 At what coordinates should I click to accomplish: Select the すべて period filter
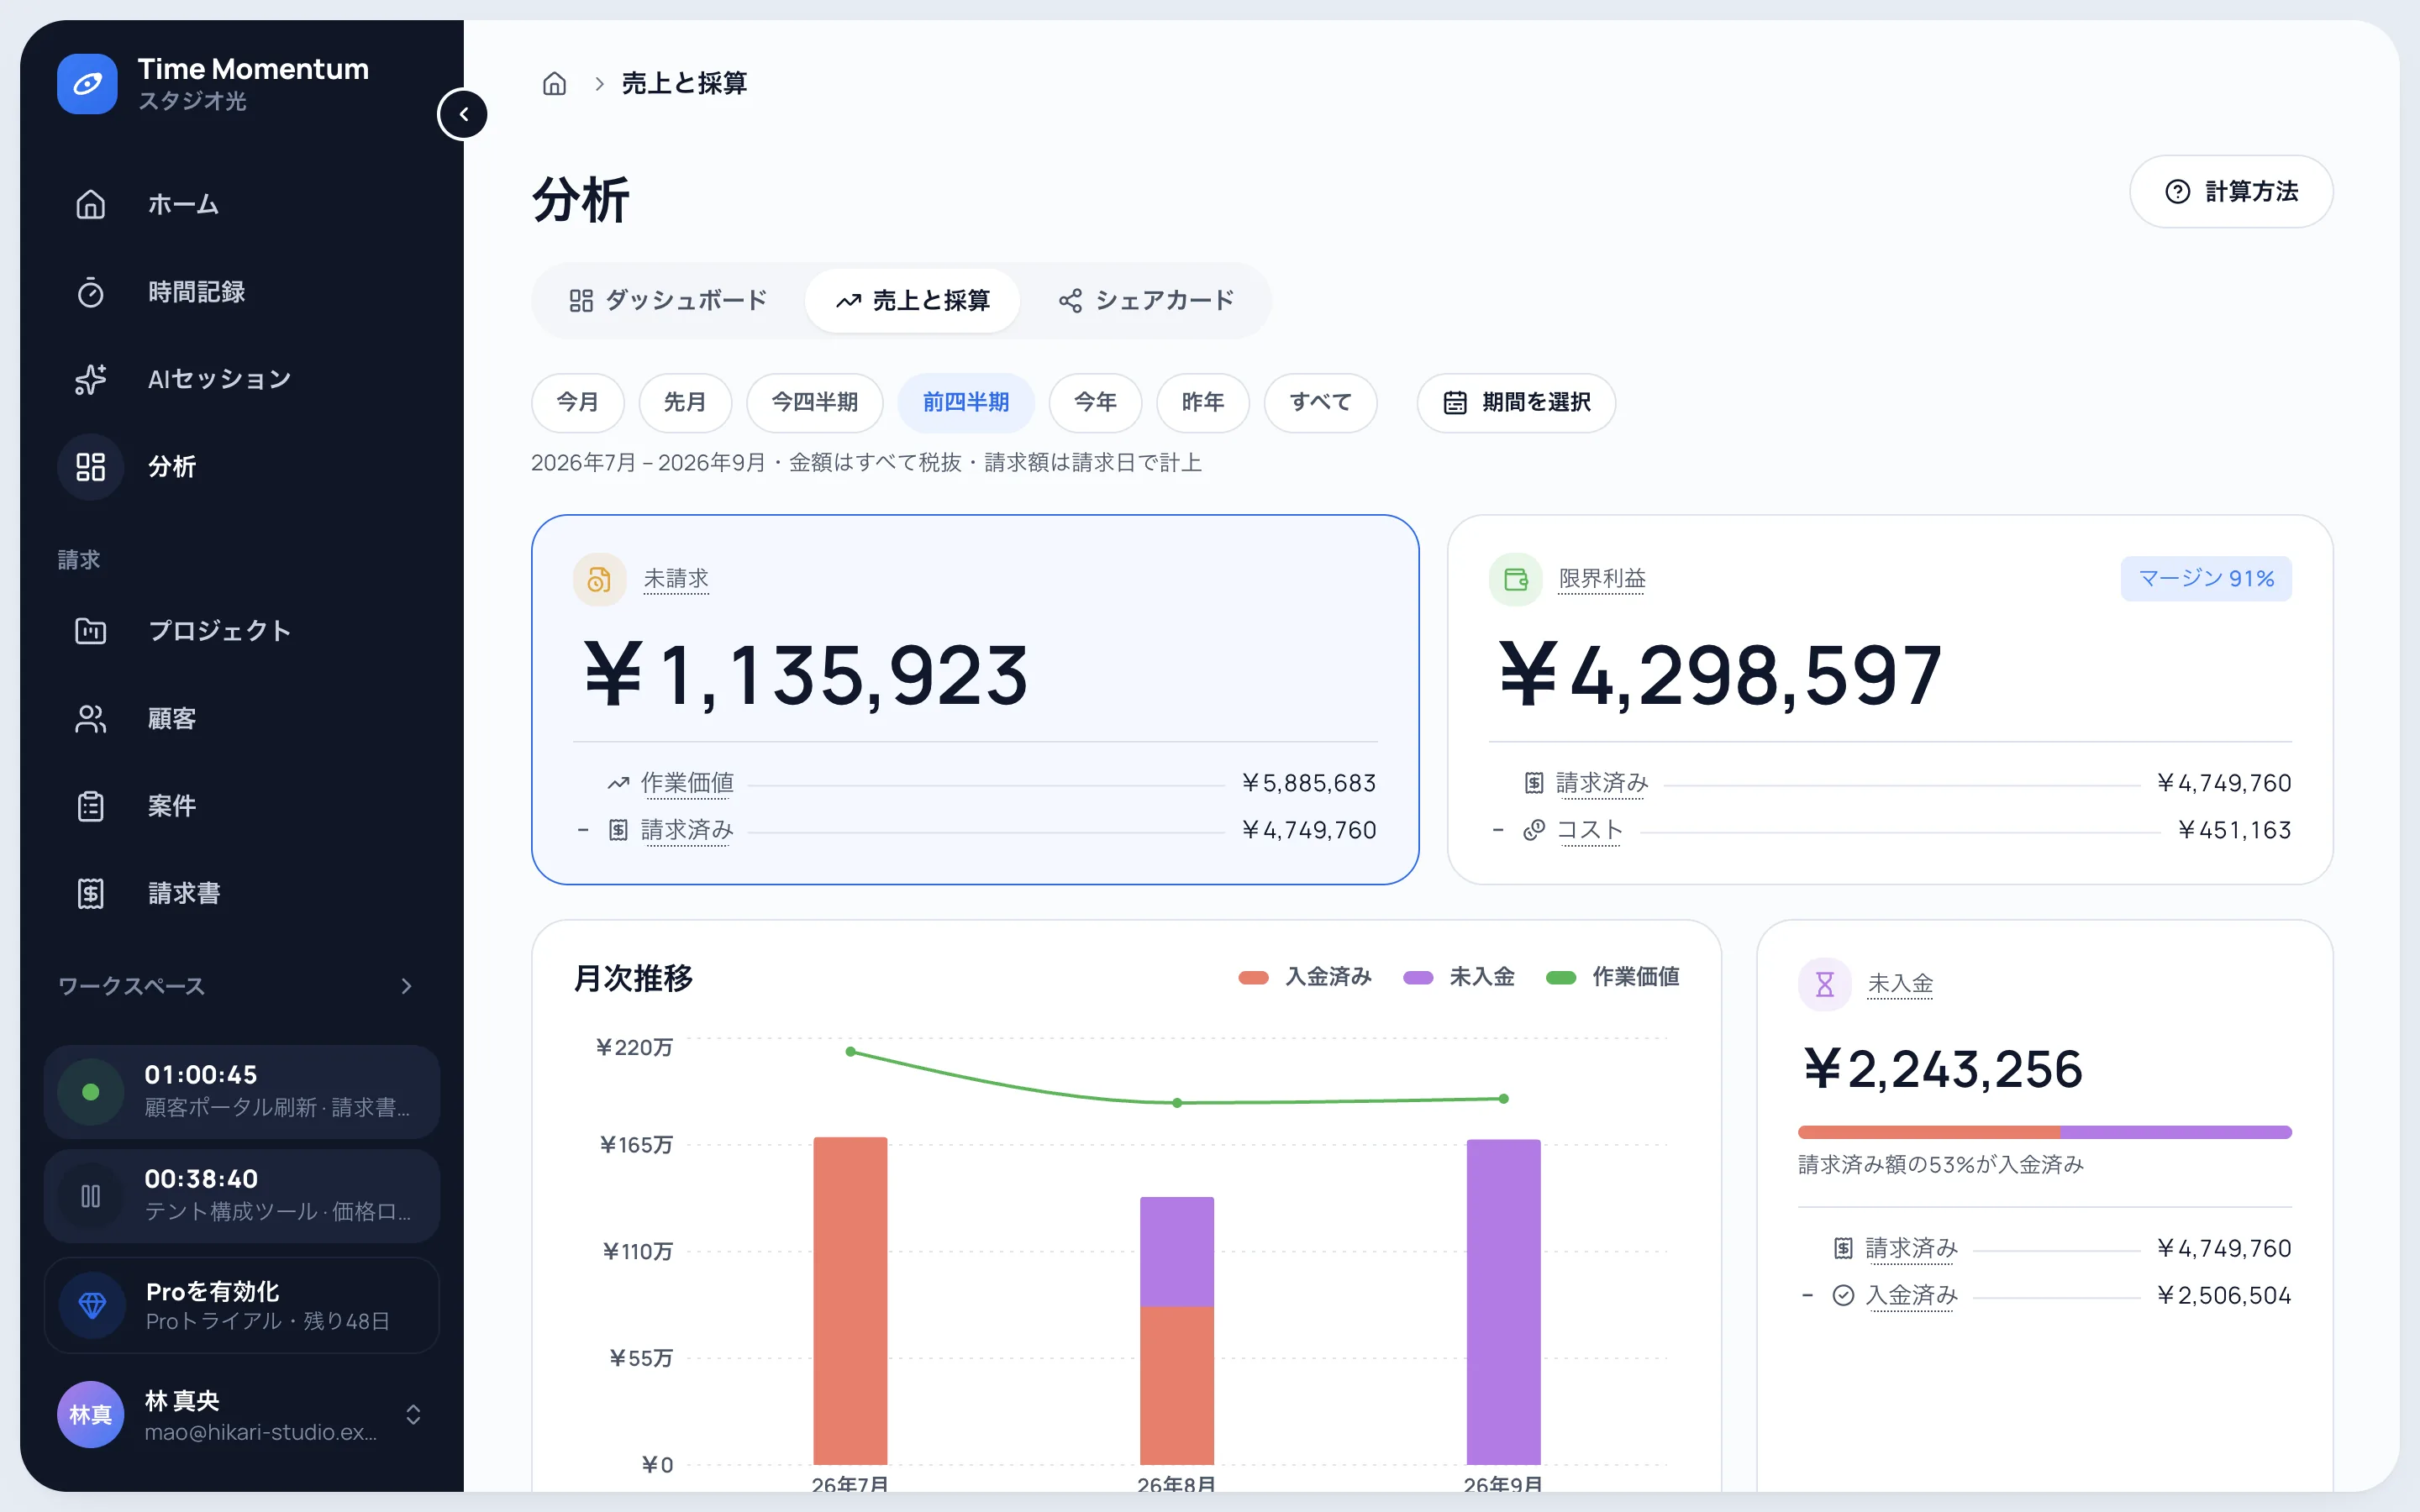pos(1320,402)
